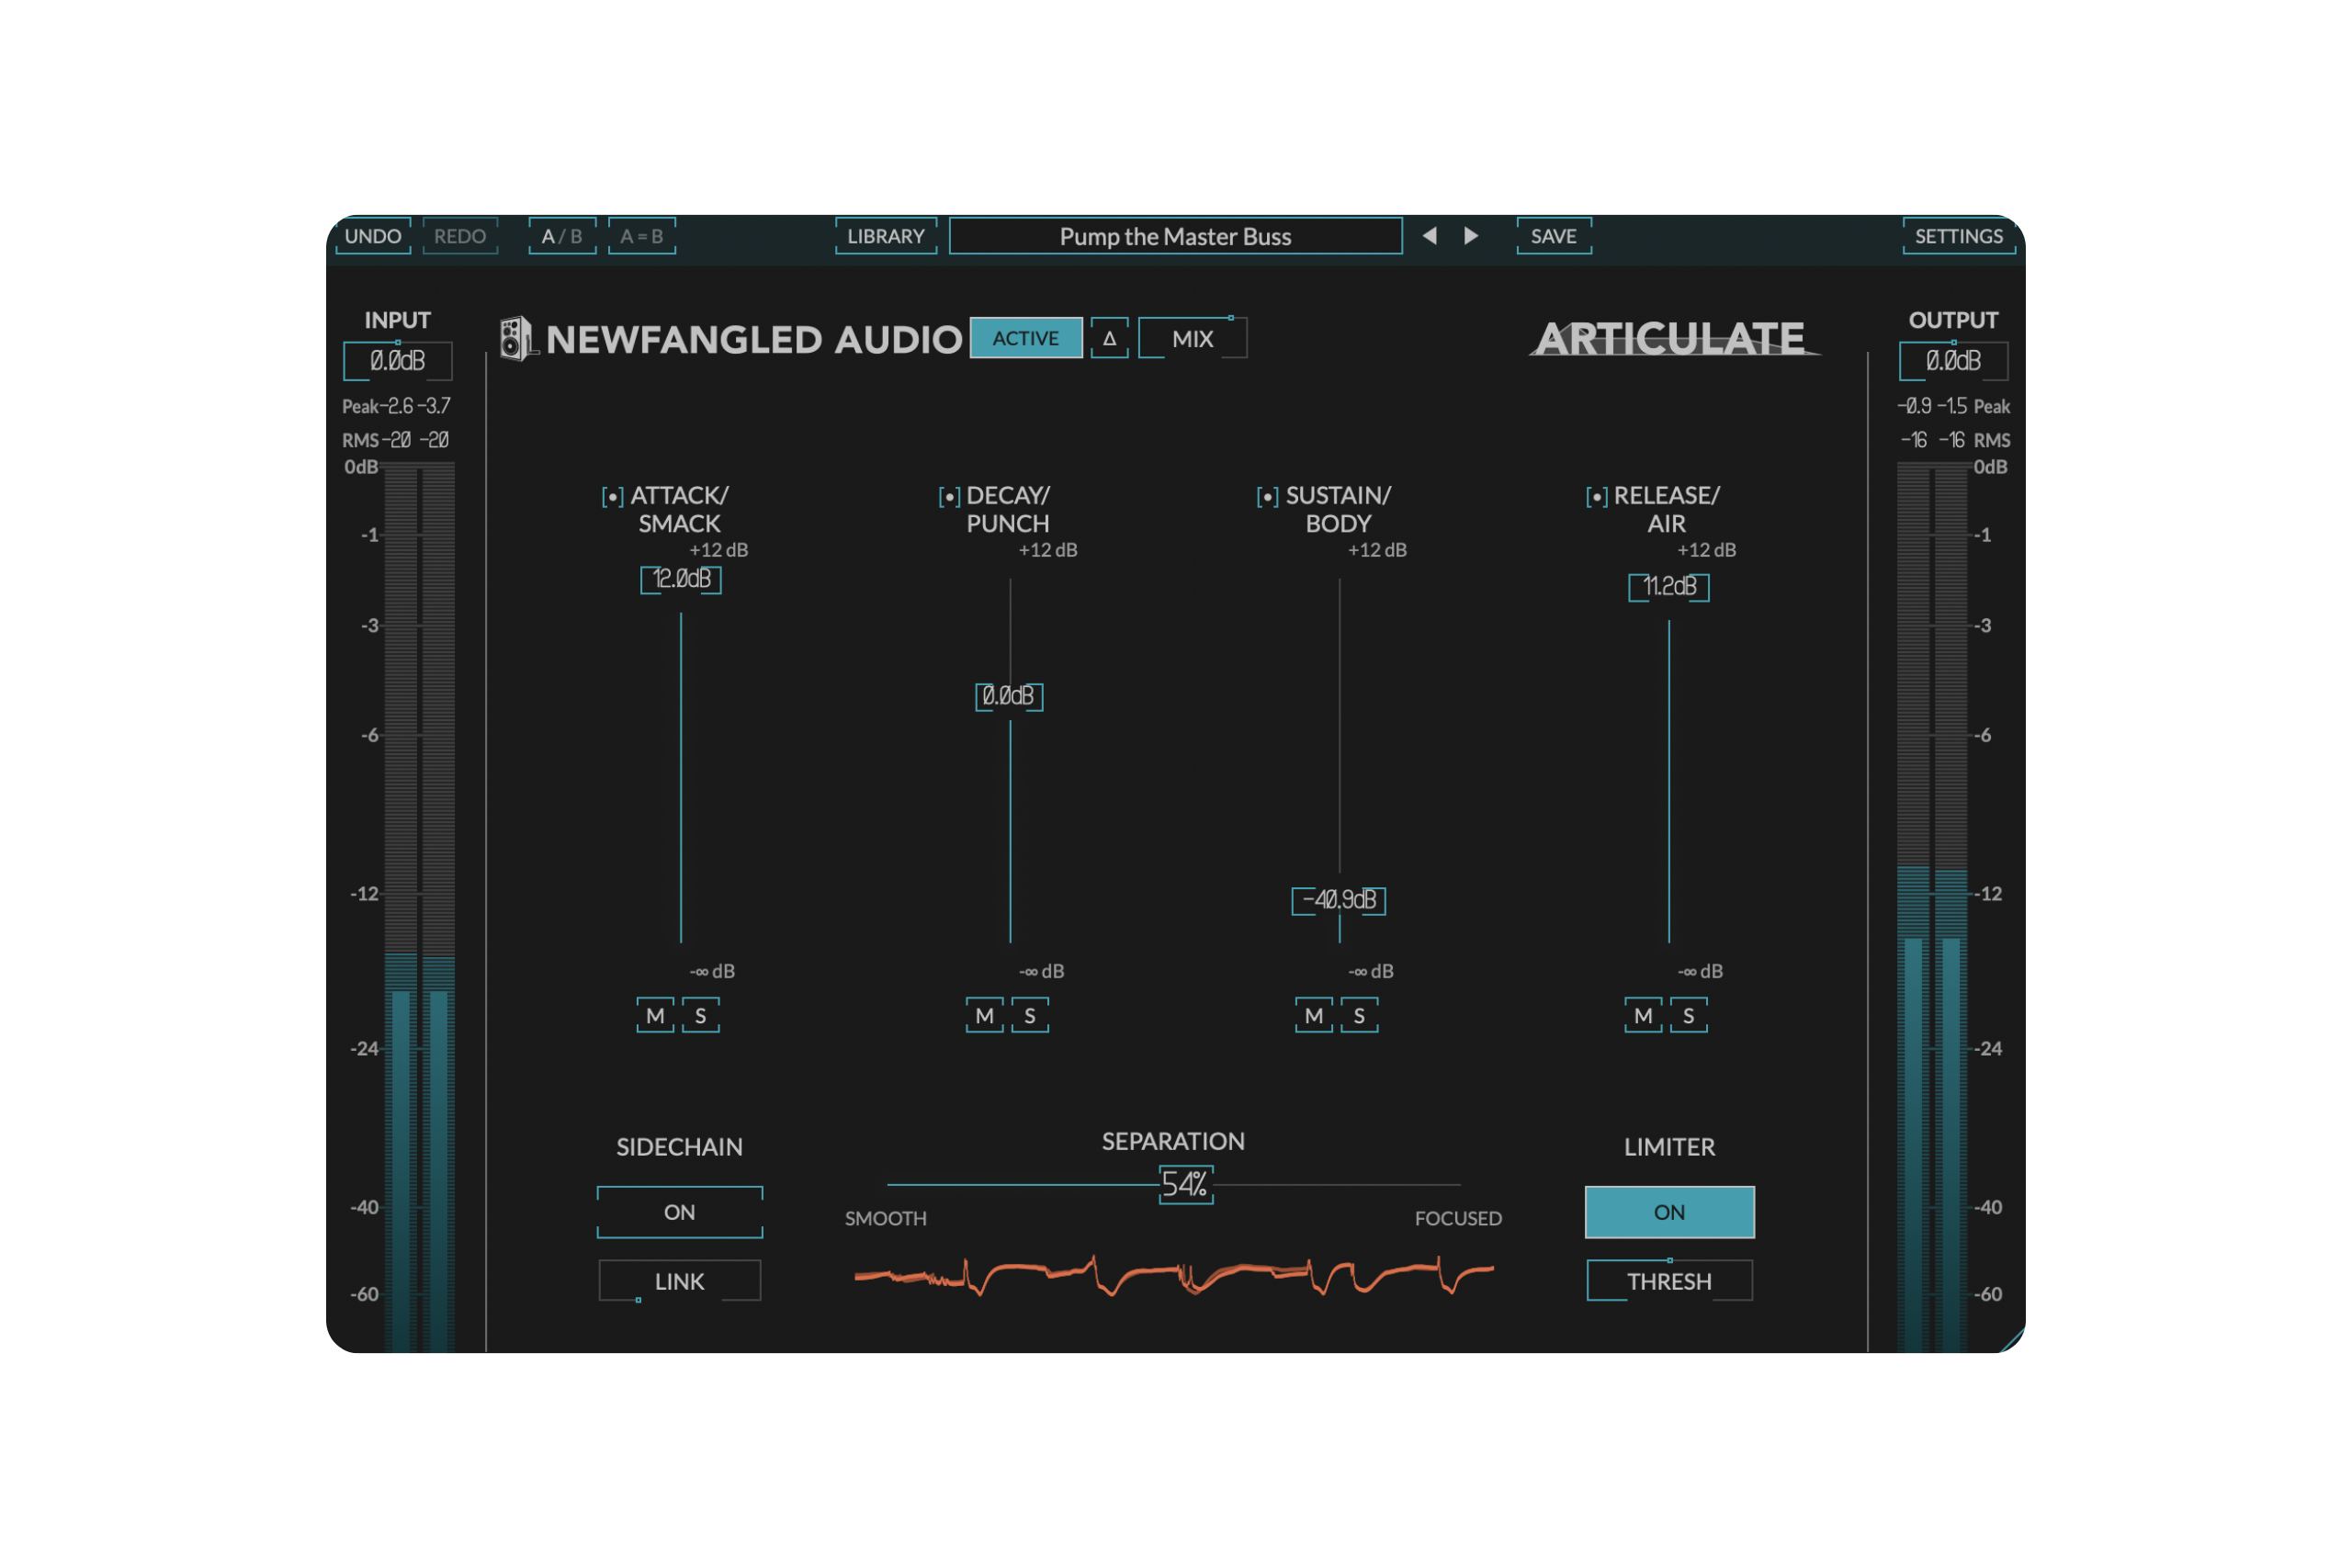This screenshot has height=1568, width=2352.
Task: Go to the next preset arrow
Action: click(1471, 236)
